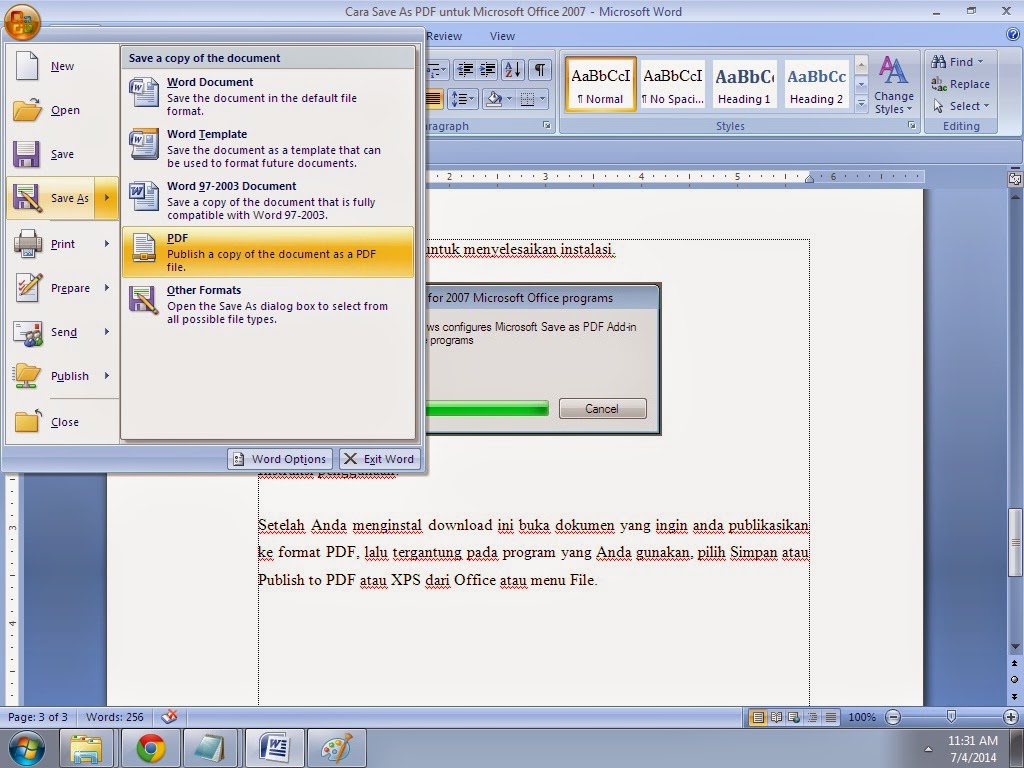This screenshot has width=1024, height=768.
Task: Click the Increase Indent icon
Action: (x=487, y=69)
